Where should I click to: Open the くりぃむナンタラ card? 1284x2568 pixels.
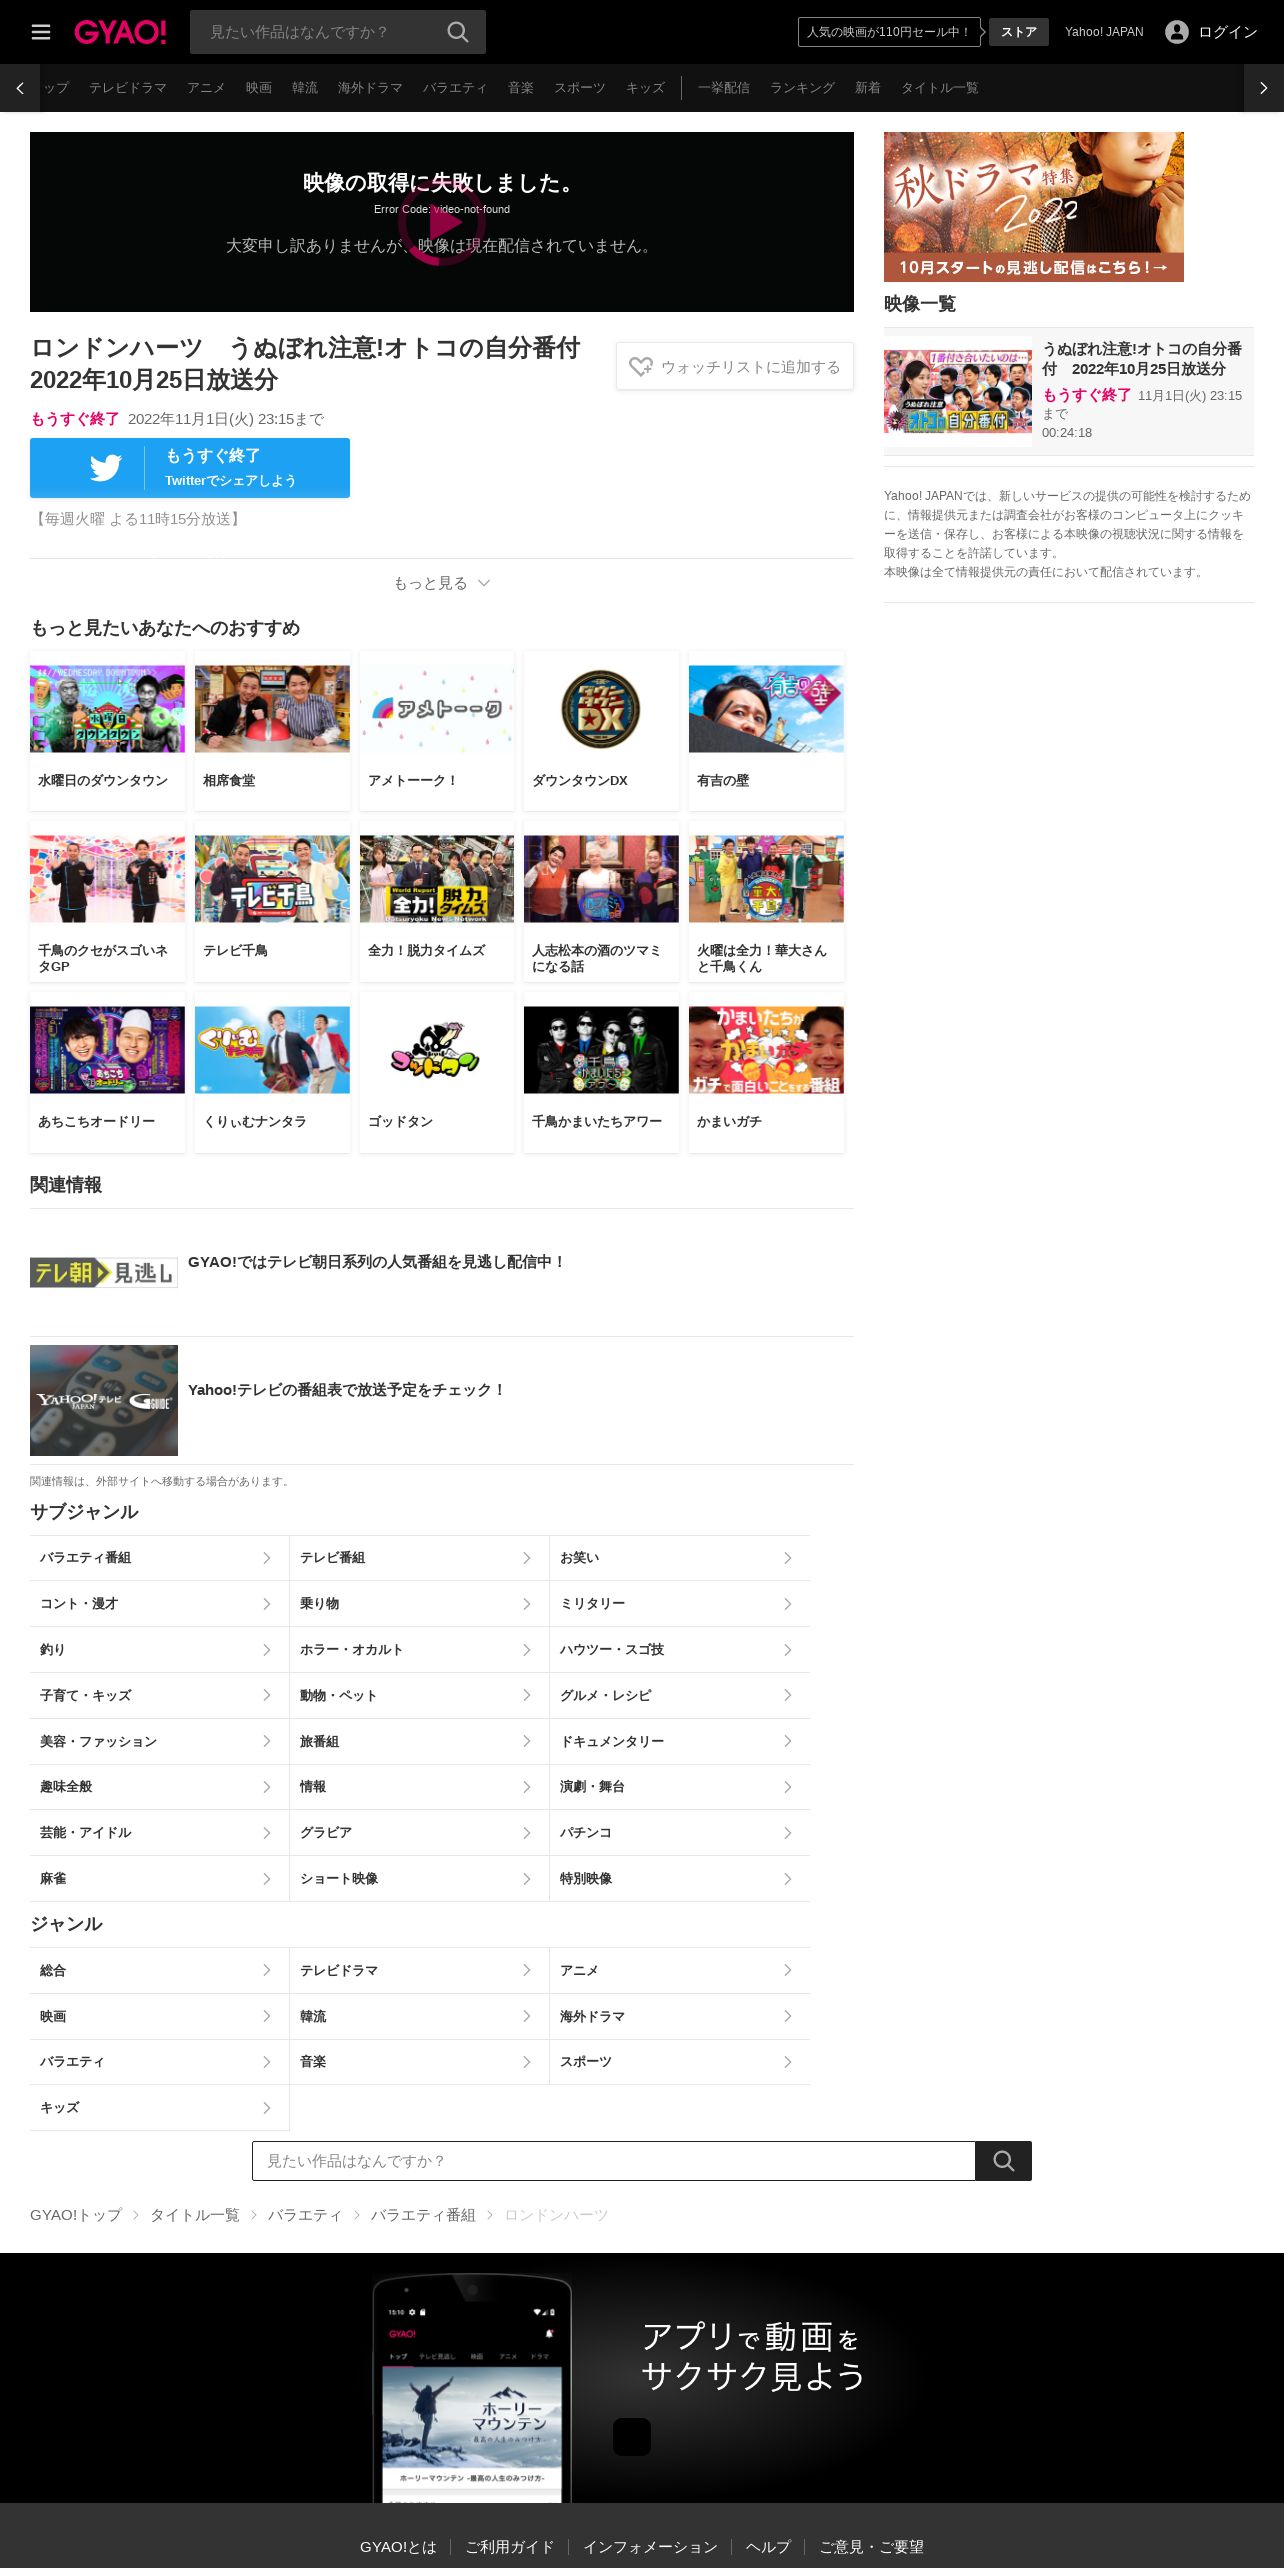(272, 1072)
